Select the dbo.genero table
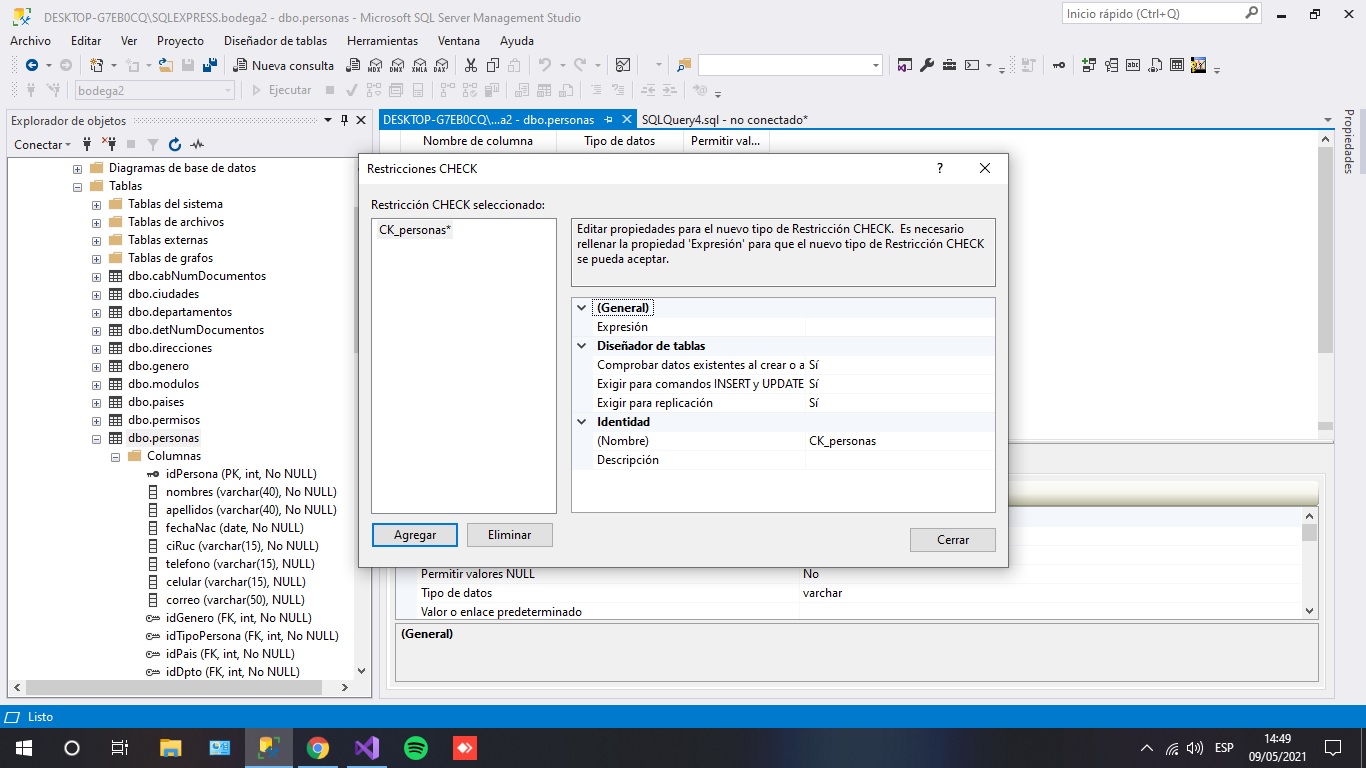Image resolution: width=1366 pixels, height=768 pixels. point(158,366)
